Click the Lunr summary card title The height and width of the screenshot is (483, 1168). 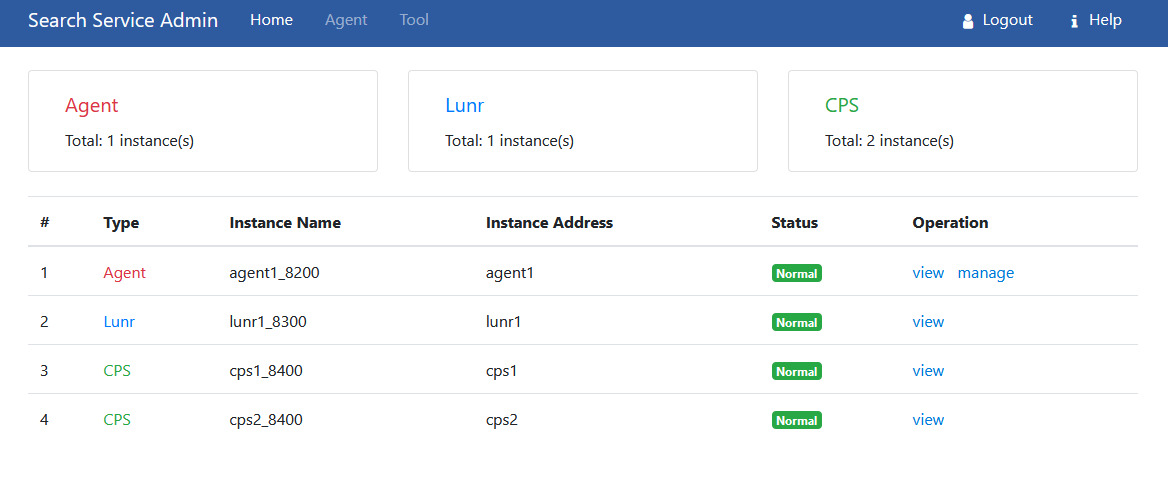(465, 106)
